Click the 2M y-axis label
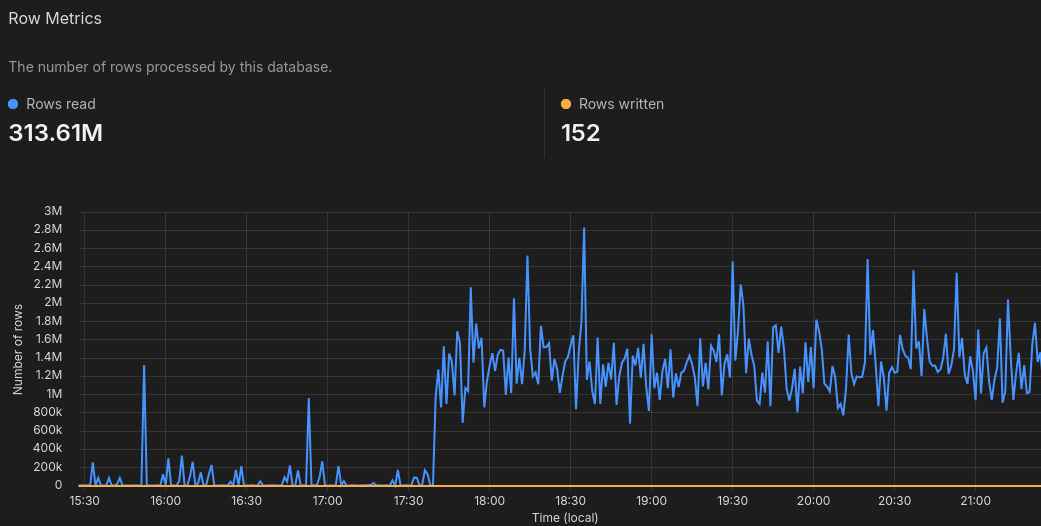 [53, 302]
